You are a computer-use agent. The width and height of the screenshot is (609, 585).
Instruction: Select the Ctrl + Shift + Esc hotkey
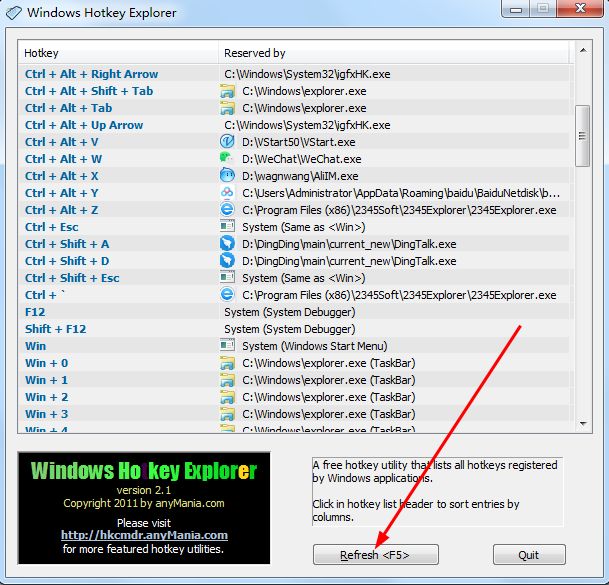[x=72, y=278]
